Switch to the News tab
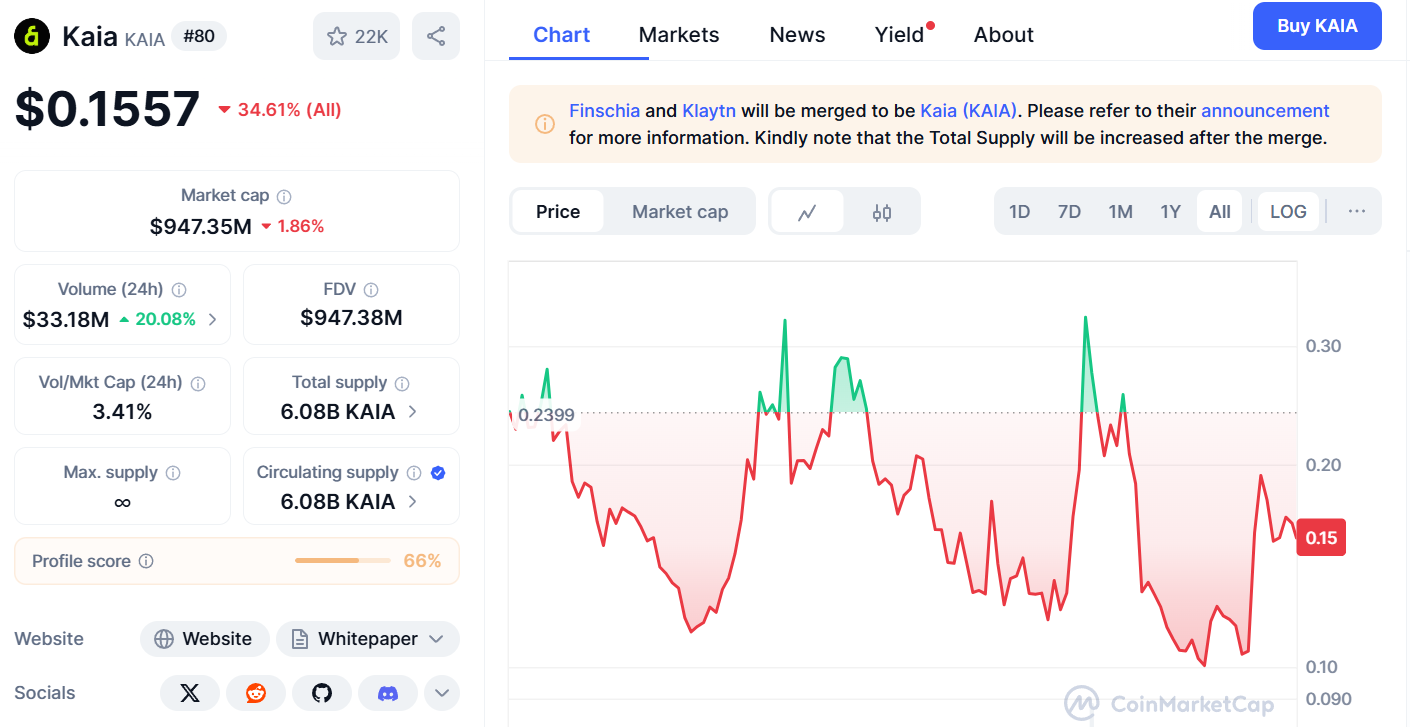The image size is (1410, 727). (x=797, y=35)
